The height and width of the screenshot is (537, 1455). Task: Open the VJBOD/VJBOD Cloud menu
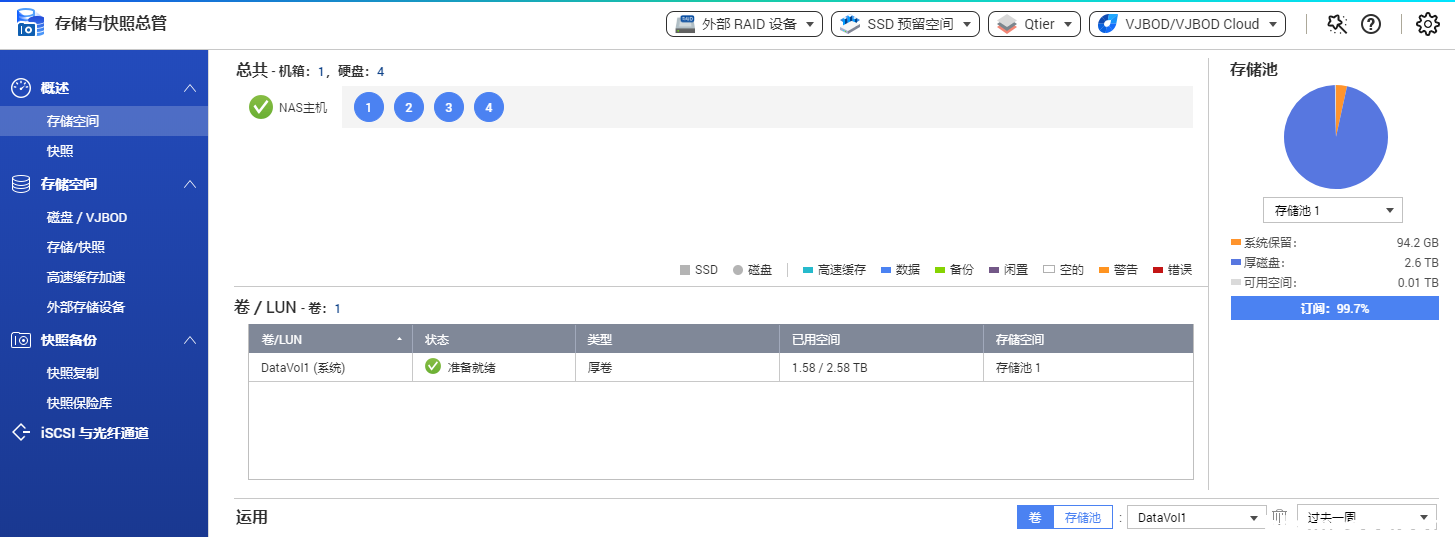[x=1187, y=24]
